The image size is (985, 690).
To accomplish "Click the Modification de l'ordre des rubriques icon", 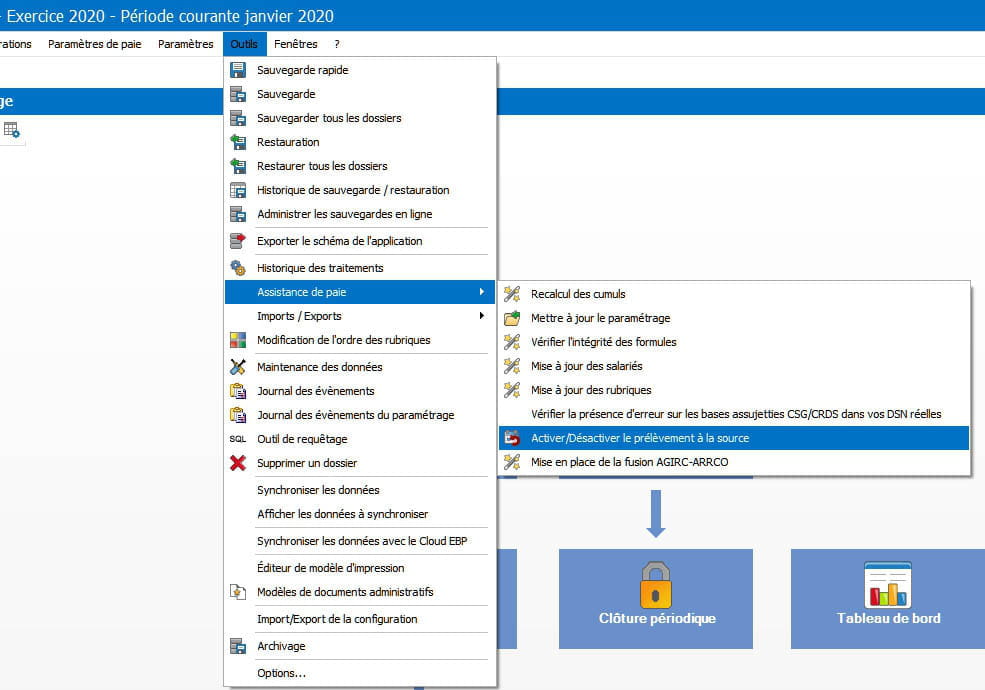I will tap(238, 340).
